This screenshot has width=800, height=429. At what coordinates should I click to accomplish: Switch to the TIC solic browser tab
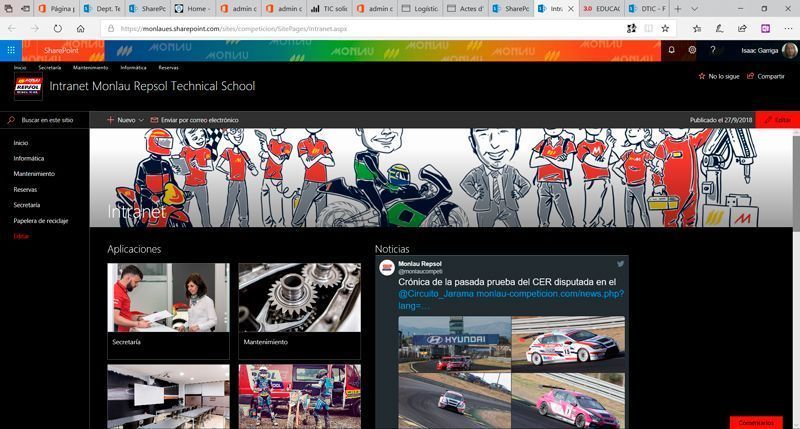point(330,9)
